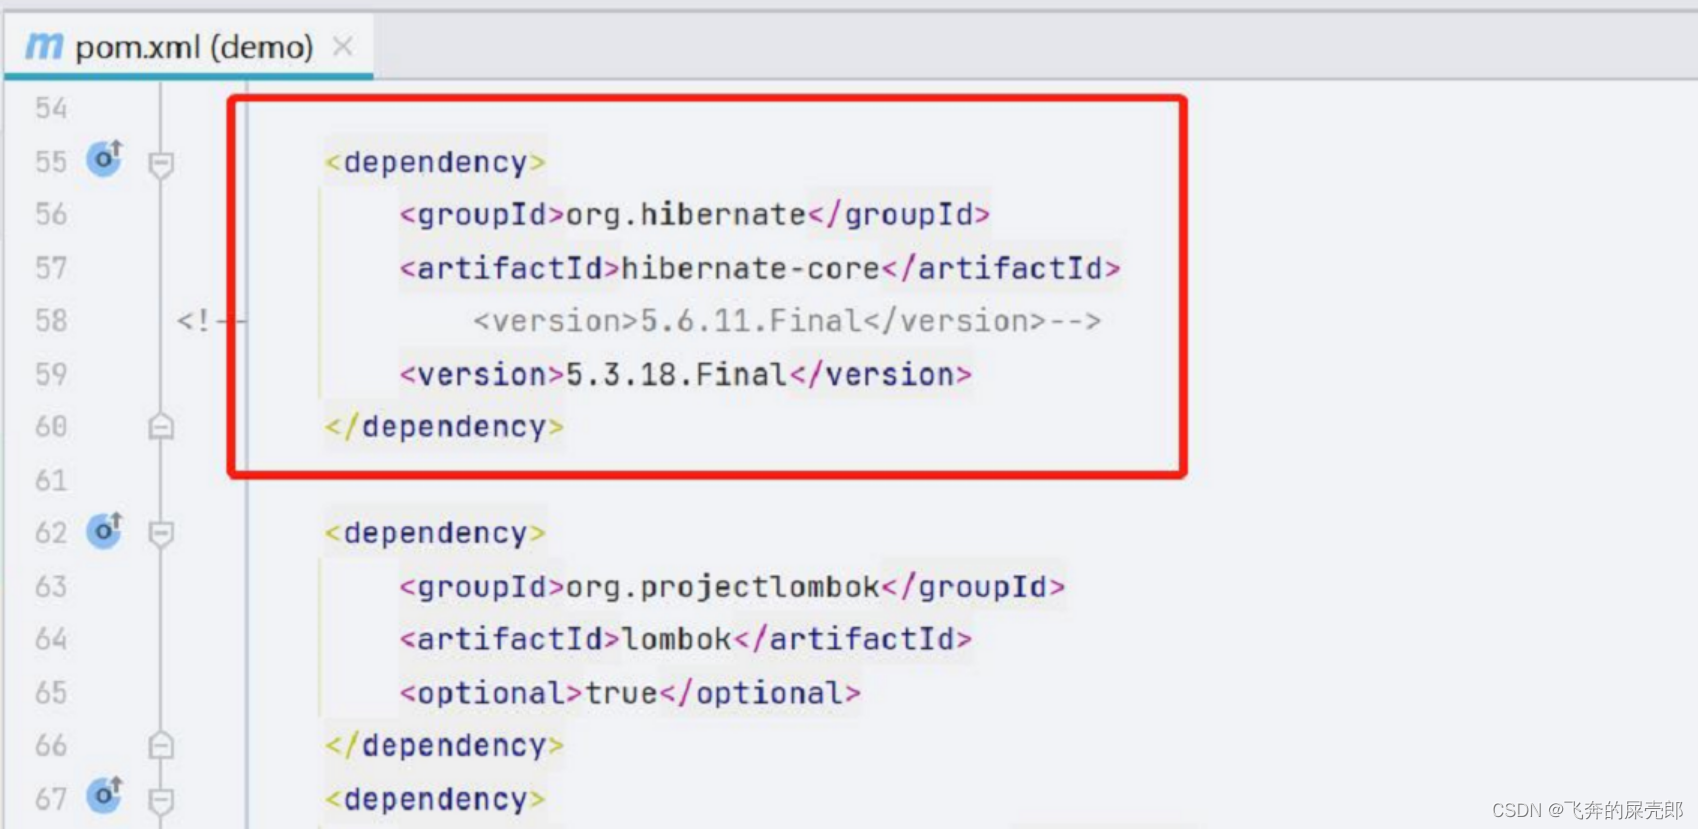Click the opening dependency tag on line 62

435,533
